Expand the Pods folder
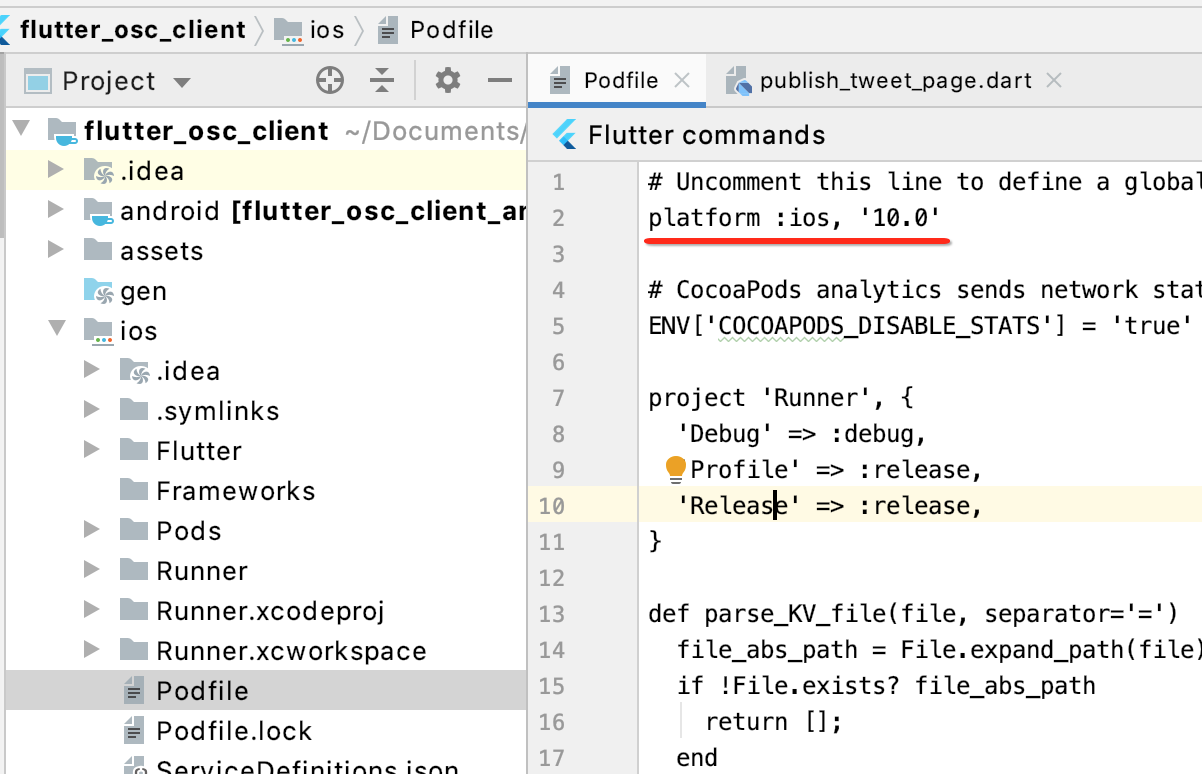1202x774 pixels. point(92,530)
